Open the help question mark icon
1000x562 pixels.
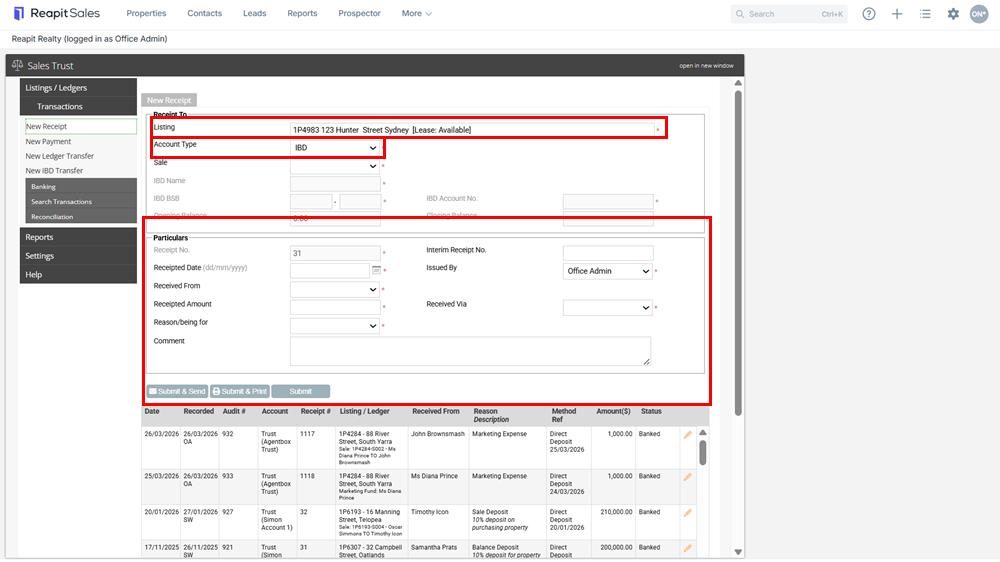click(869, 13)
